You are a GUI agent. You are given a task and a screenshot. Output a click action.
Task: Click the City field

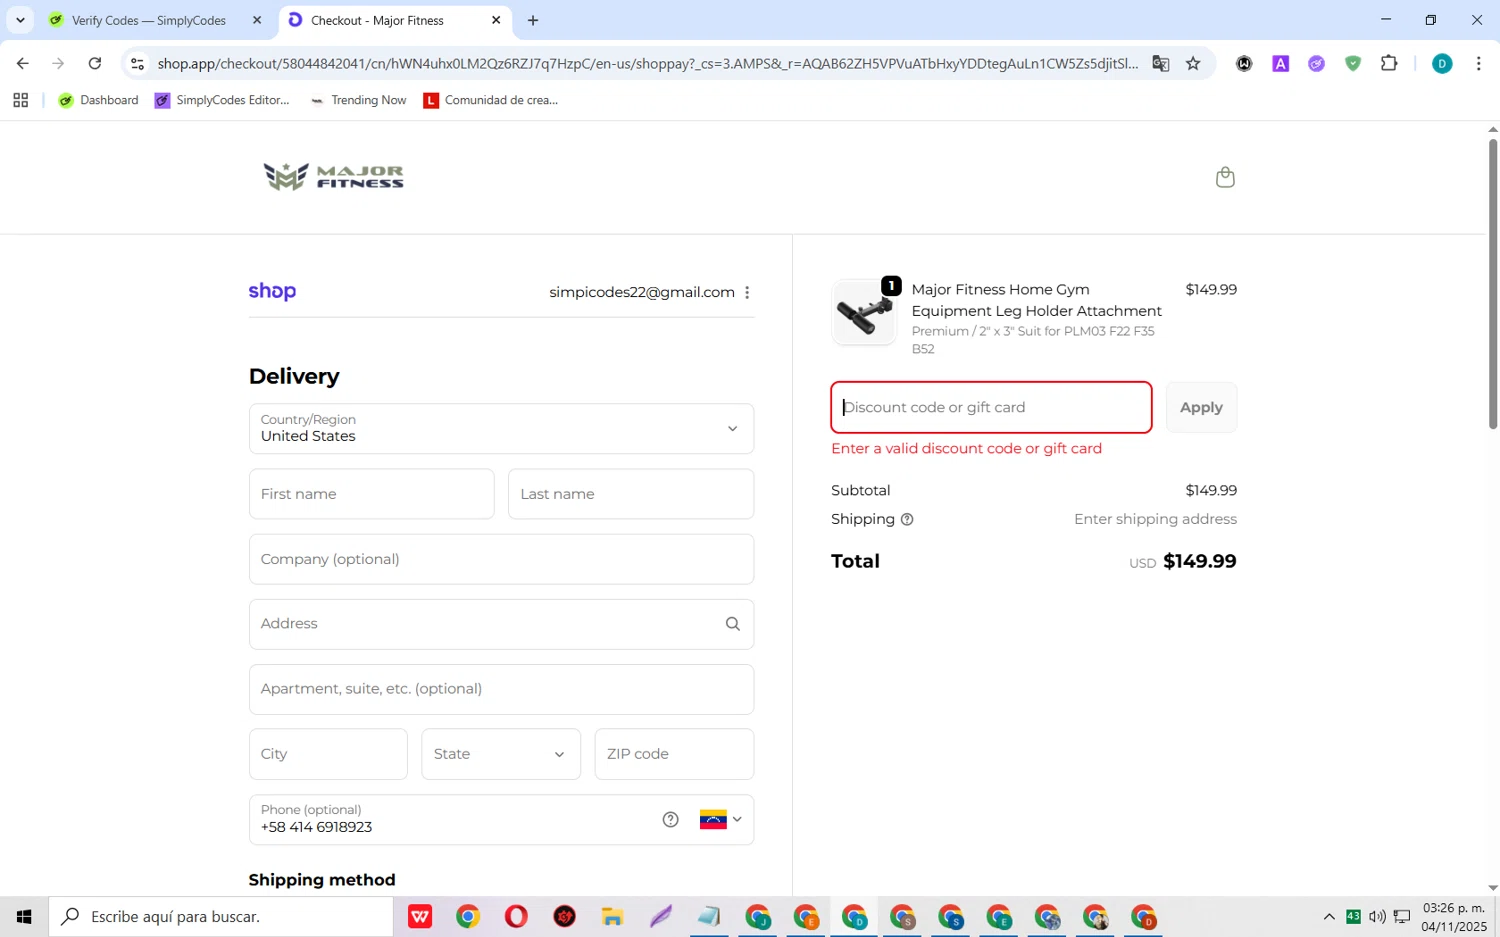point(328,754)
